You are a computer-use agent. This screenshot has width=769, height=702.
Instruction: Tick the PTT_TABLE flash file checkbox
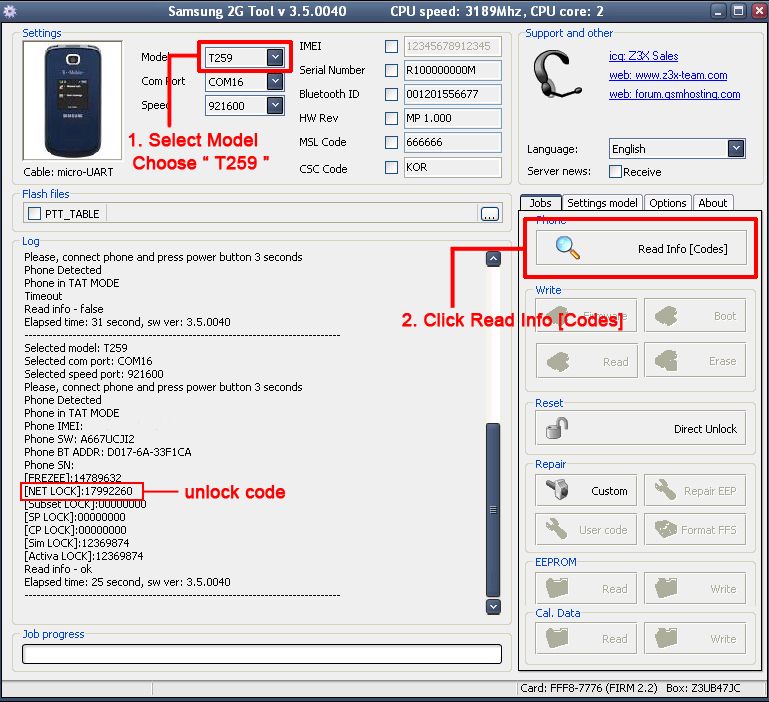point(35,213)
